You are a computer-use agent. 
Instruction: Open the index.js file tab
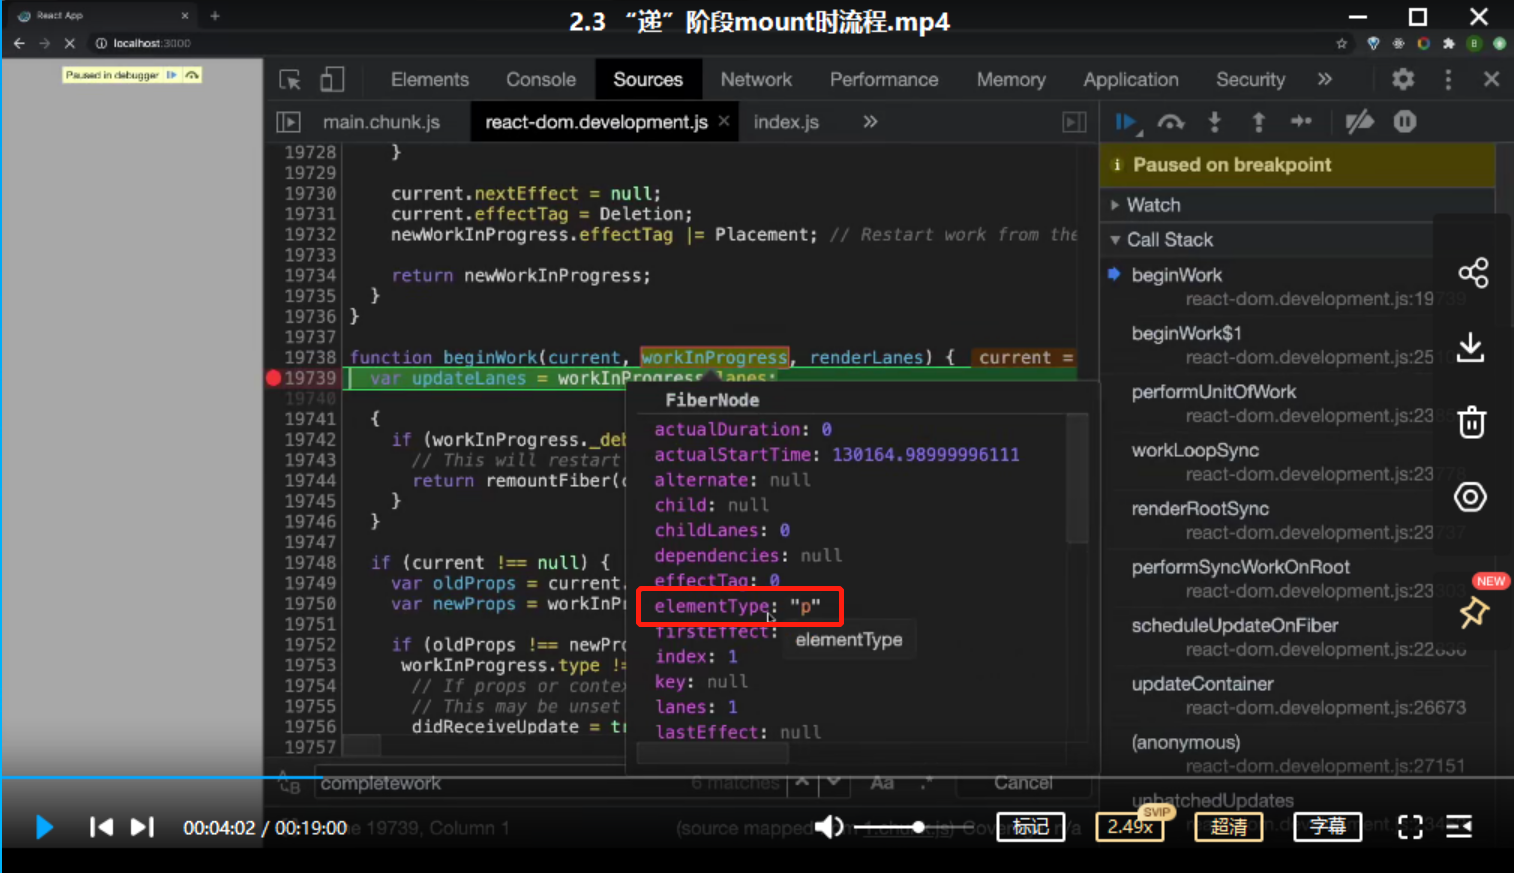(x=786, y=122)
